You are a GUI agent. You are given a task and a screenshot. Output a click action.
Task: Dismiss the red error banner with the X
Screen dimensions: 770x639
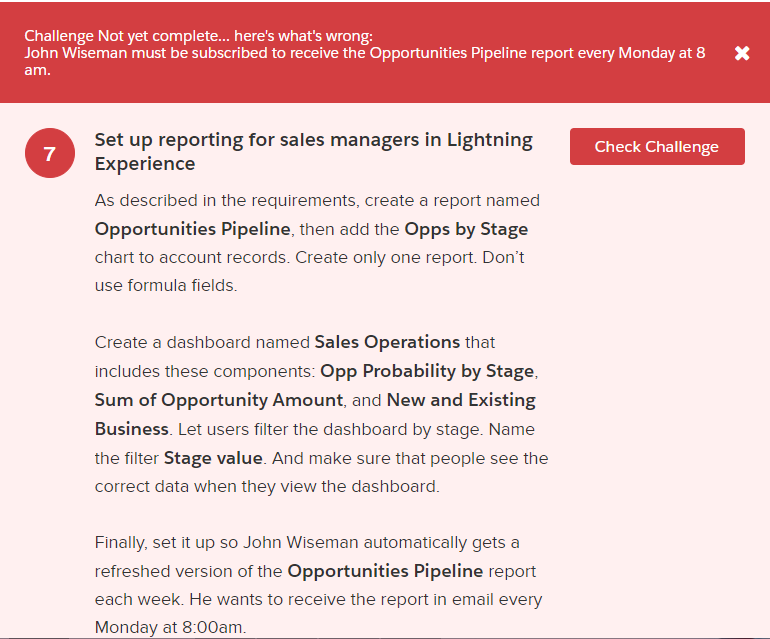(x=742, y=53)
